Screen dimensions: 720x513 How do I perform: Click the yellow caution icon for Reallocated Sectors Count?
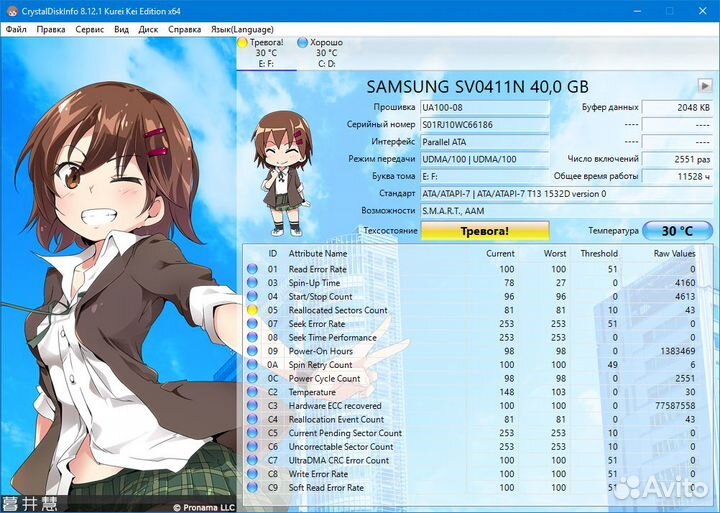click(252, 310)
